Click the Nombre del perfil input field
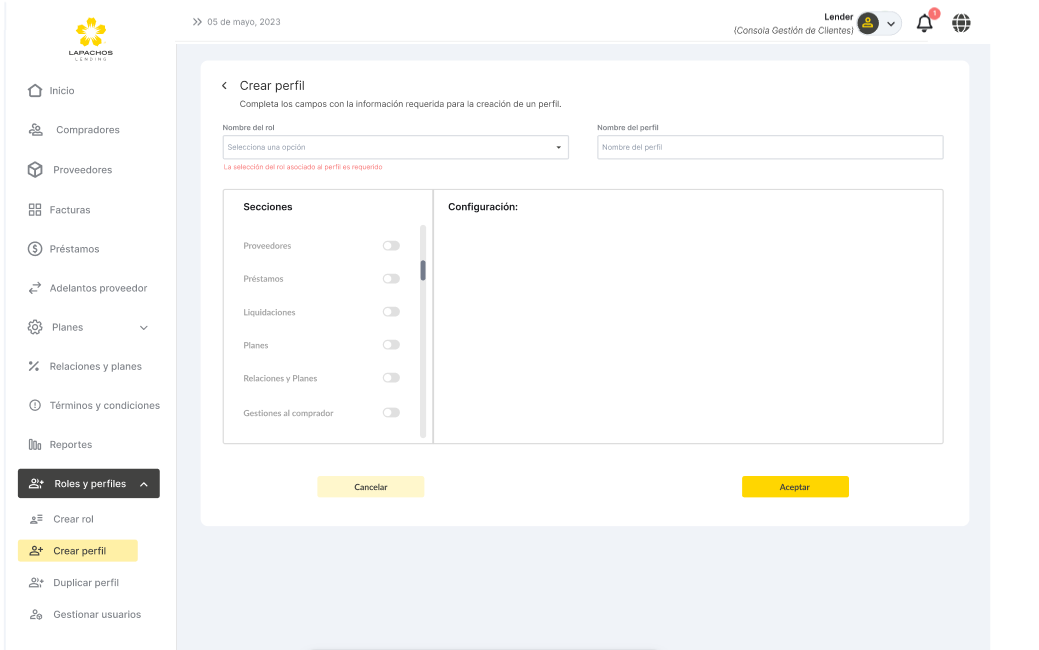 coord(769,148)
